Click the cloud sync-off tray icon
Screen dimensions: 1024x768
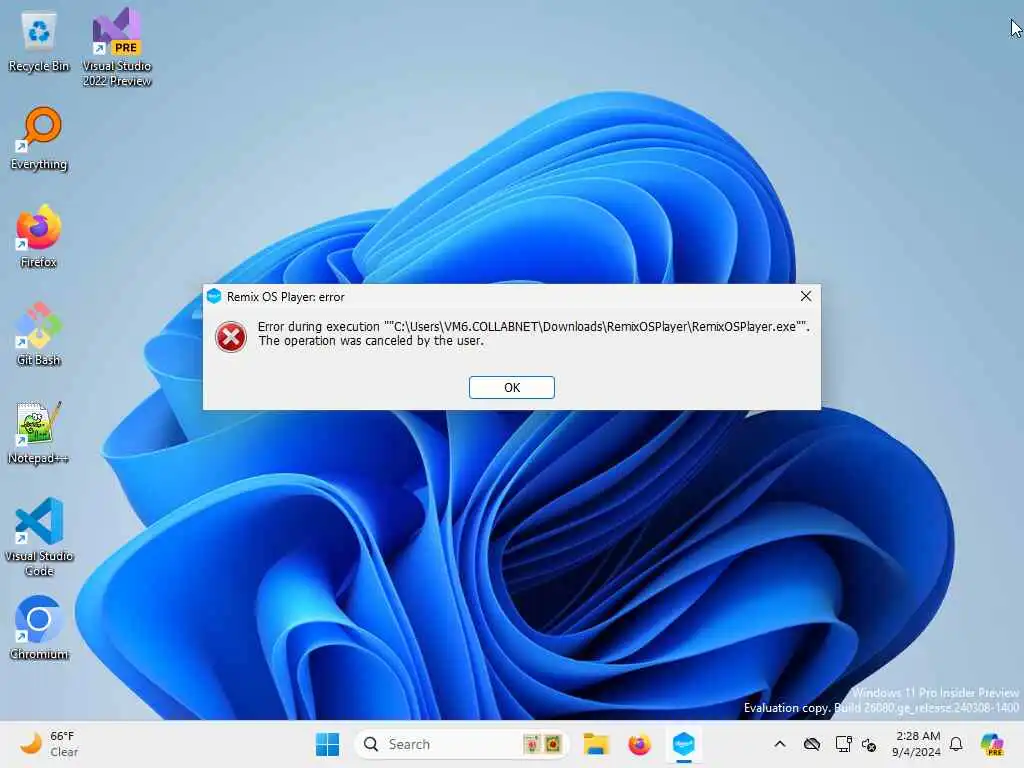tap(812, 744)
